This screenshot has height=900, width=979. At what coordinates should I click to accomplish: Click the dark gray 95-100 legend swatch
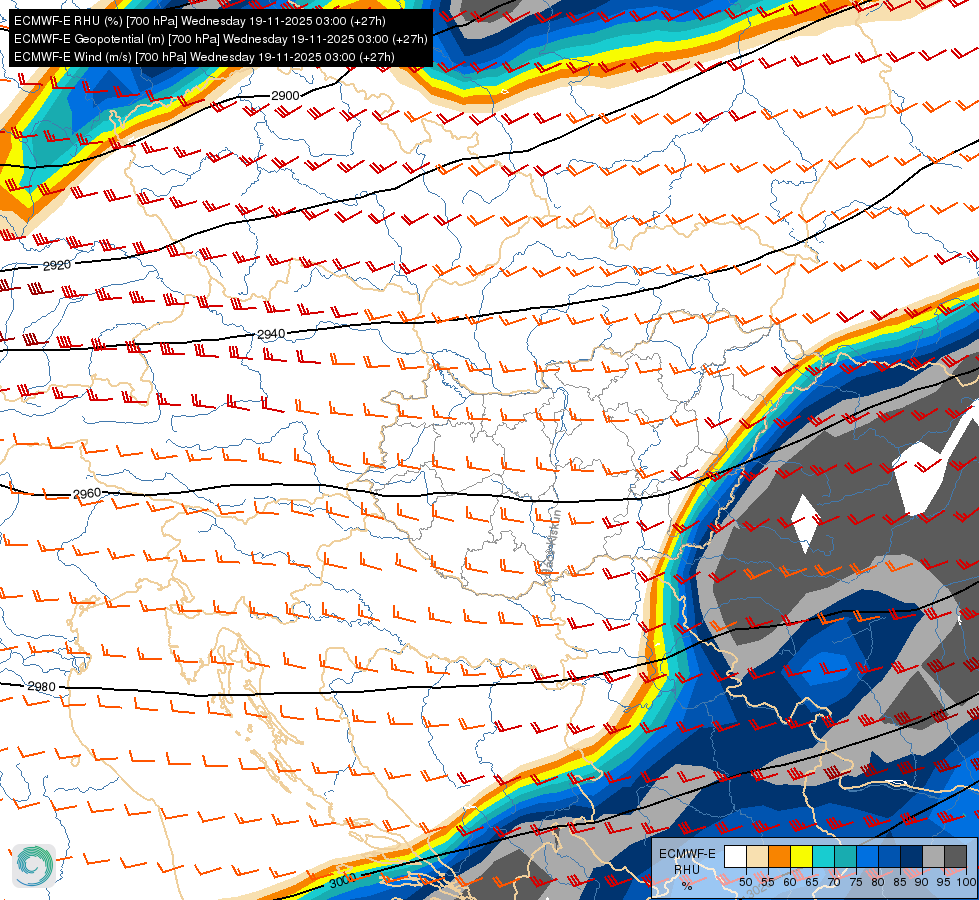click(x=955, y=856)
